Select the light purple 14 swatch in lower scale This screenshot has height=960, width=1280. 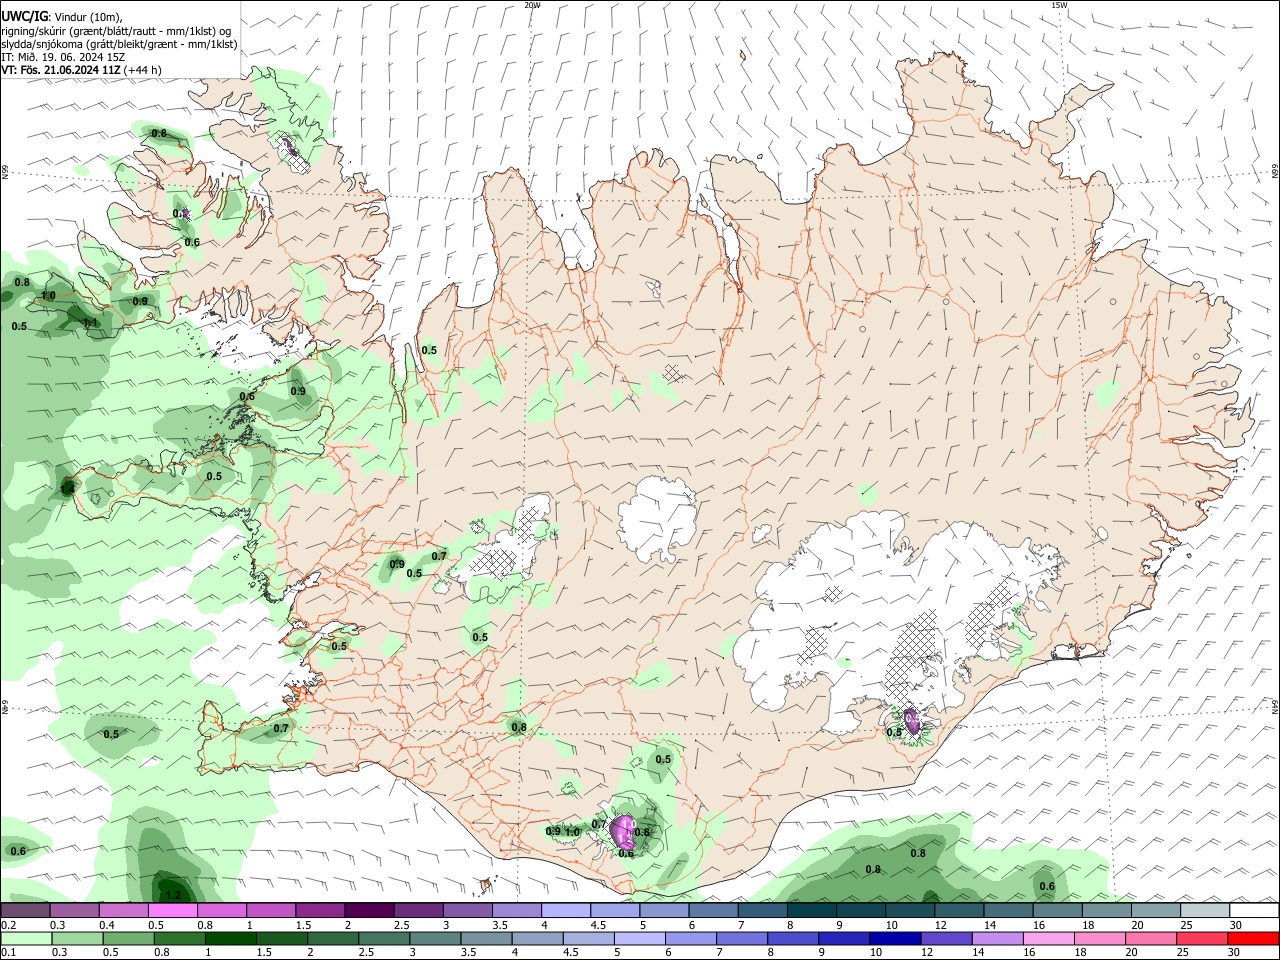click(x=997, y=938)
